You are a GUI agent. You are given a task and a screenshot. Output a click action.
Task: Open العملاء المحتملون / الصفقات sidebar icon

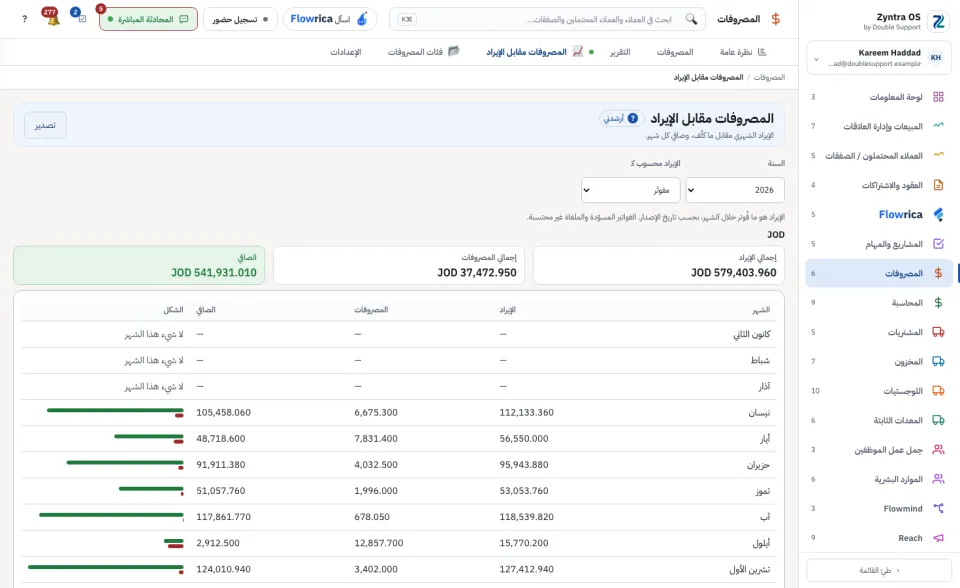coord(938,156)
